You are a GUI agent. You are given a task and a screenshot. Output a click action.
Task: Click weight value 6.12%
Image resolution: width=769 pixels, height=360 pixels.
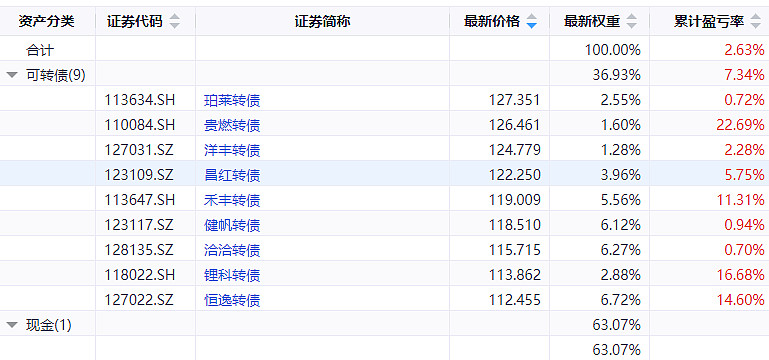pos(620,225)
